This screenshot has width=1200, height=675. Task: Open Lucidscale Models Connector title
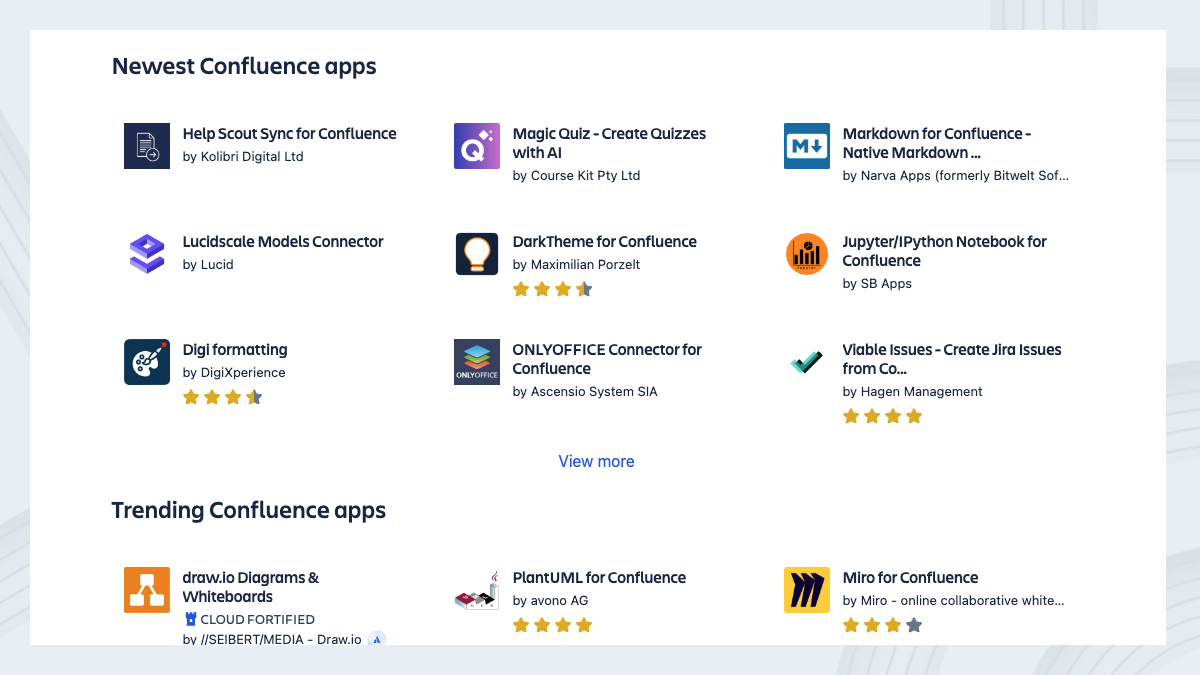click(x=283, y=242)
